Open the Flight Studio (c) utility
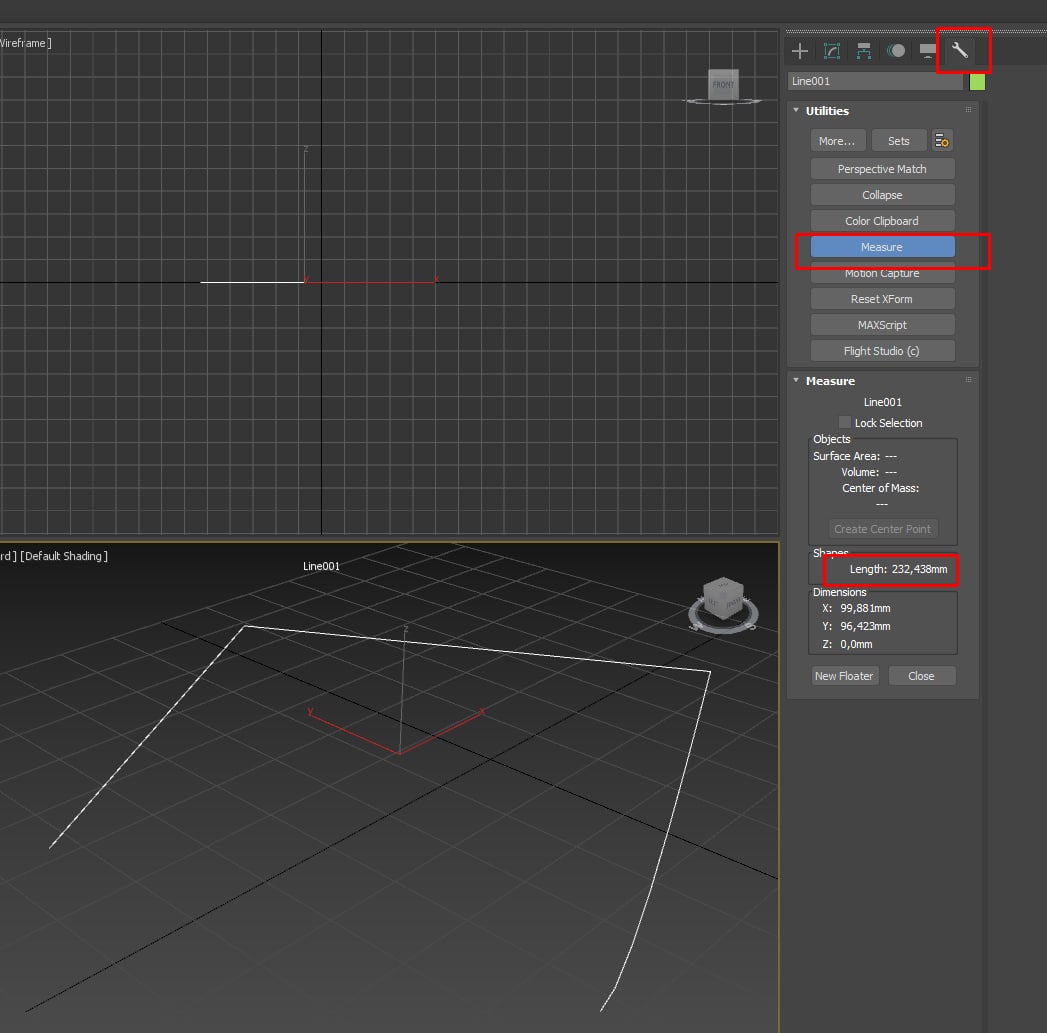 [x=882, y=351]
